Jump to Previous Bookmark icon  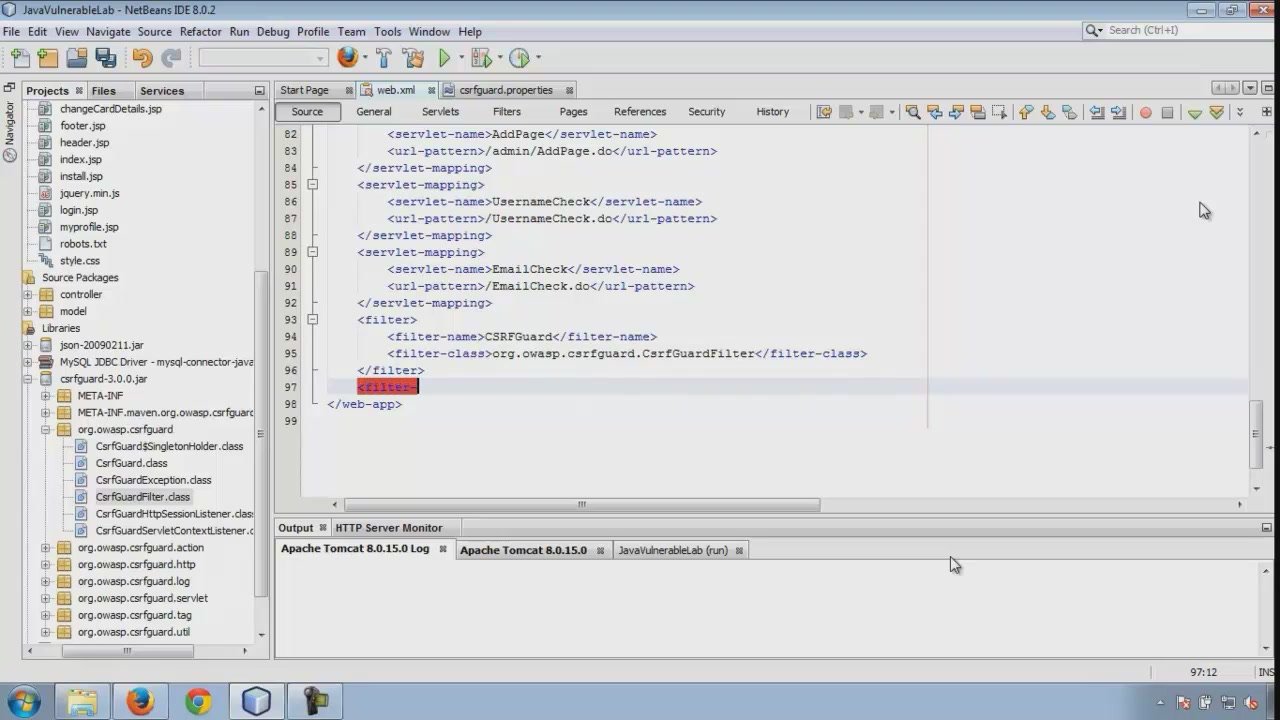1026,112
